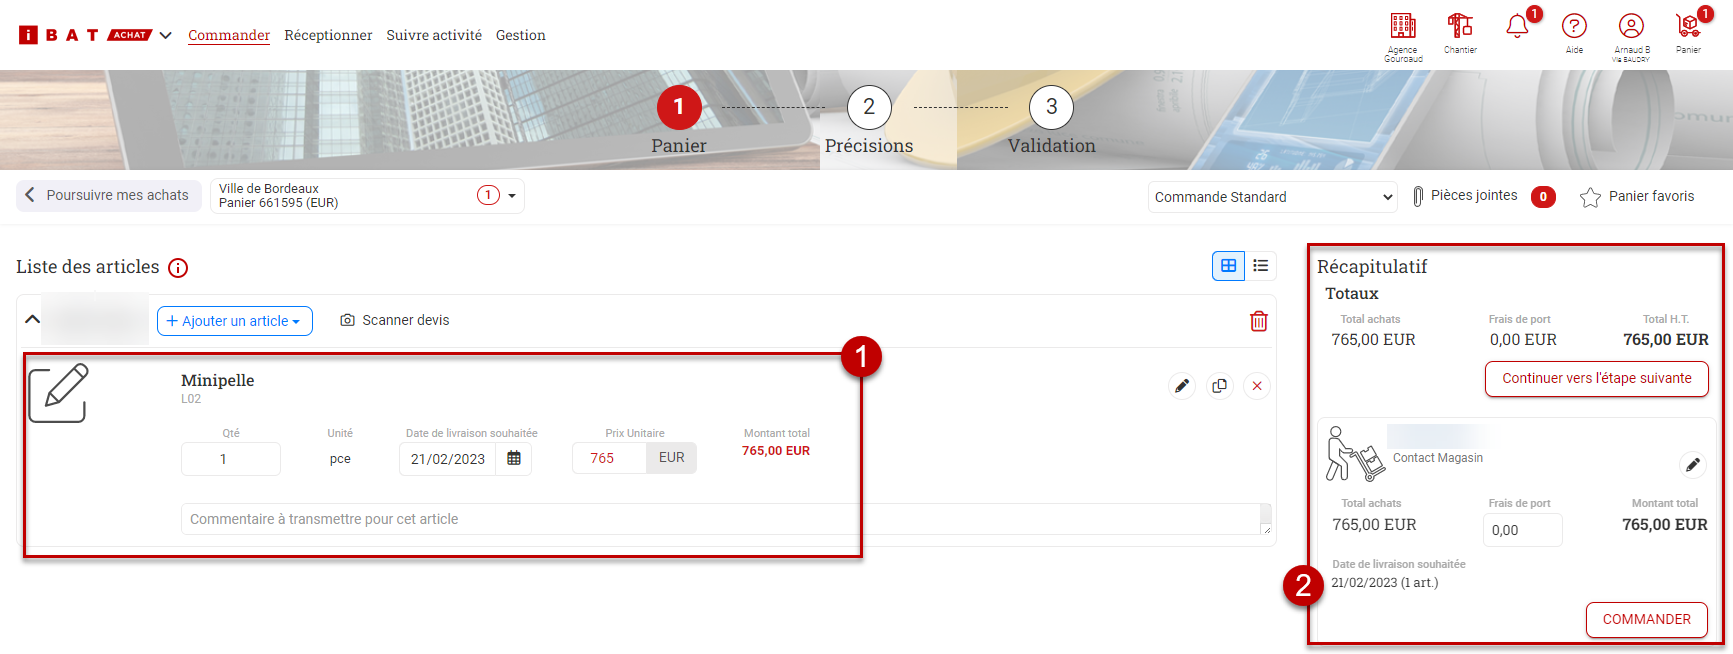Viewport: 1733px width, 654px height.
Task: Open notifications bell
Action: (x=1517, y=27)
